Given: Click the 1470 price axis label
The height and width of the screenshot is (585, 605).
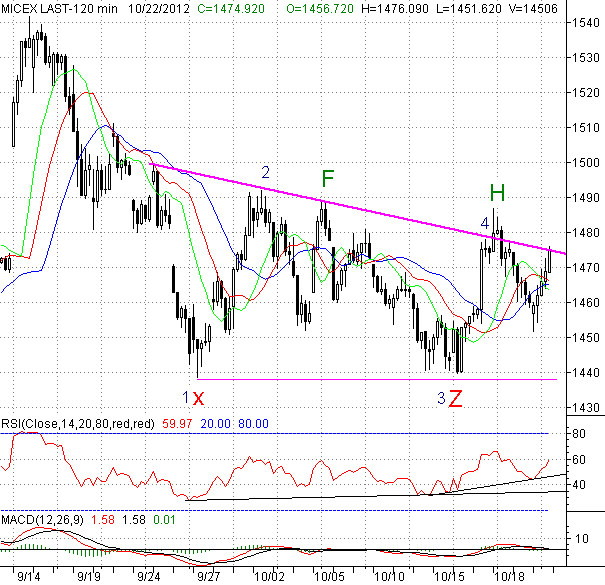Looking at the screenshot, I should coord(585,267).
